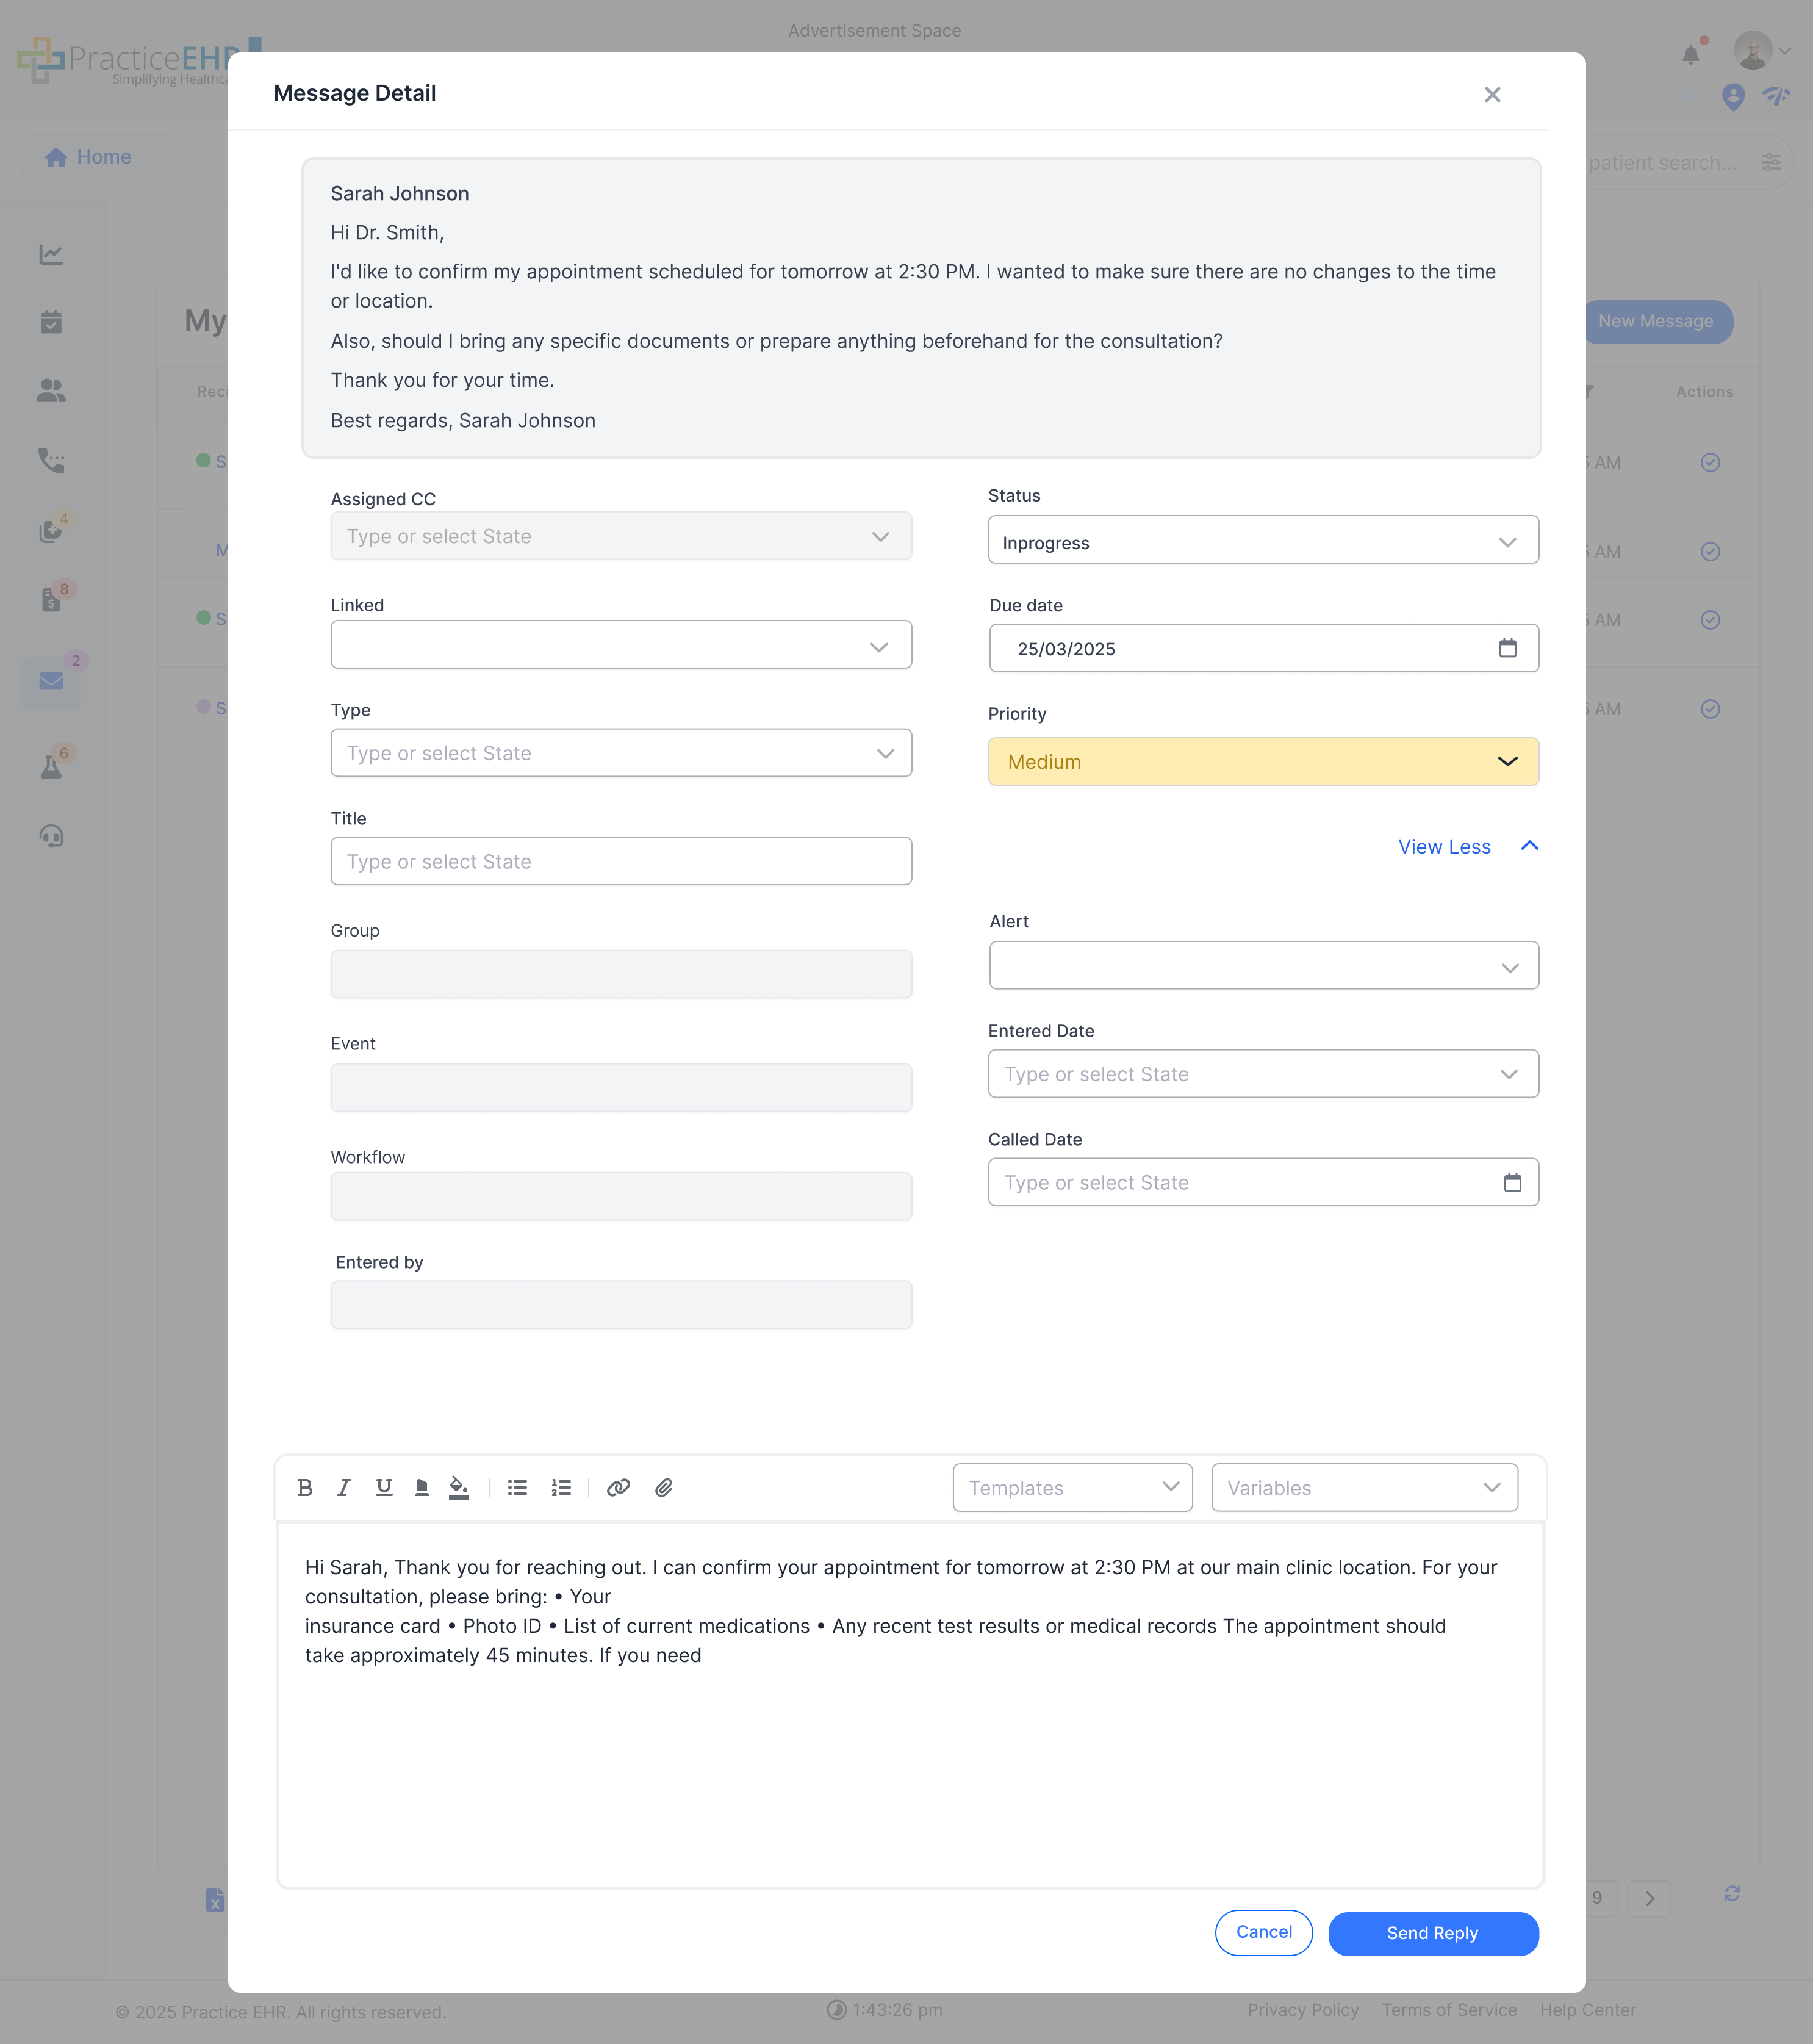Insert a numbered list in the reply
1813x2044 pixels.
(560, 1487)
